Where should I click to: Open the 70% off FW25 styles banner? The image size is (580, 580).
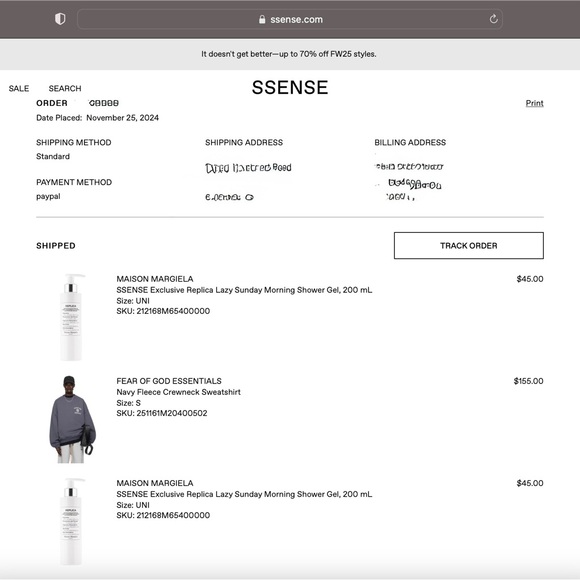point(289,54)
